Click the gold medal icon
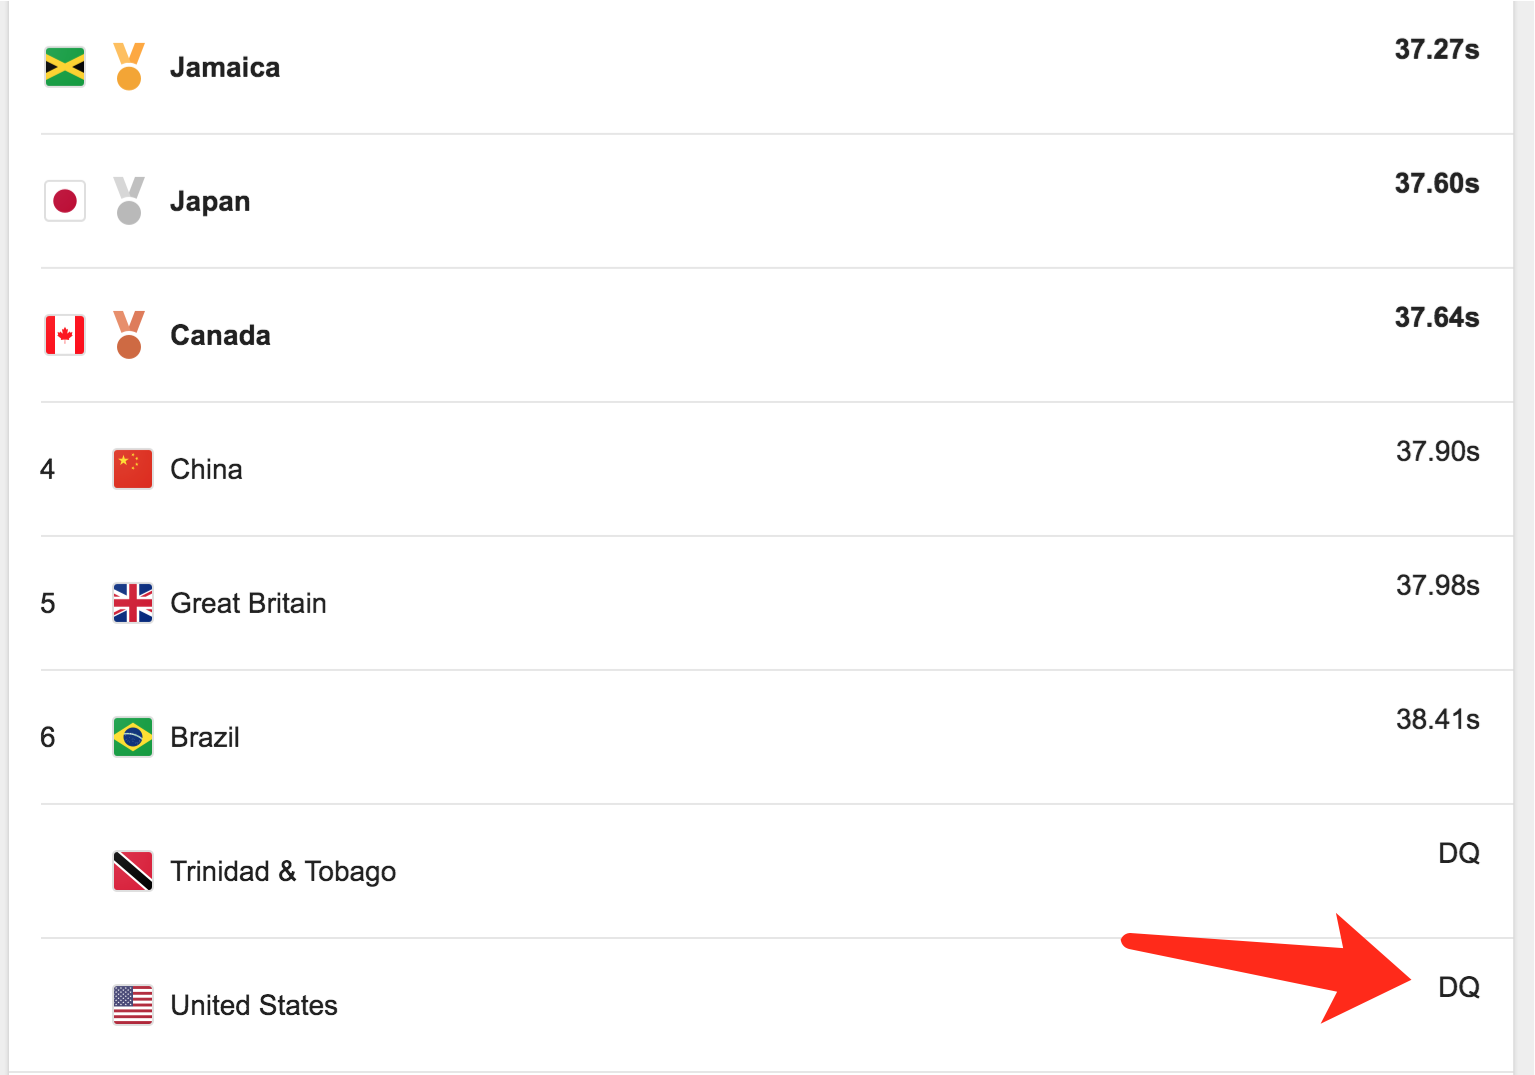The height and width of the screenshot is (1075, 1535). 129,67
